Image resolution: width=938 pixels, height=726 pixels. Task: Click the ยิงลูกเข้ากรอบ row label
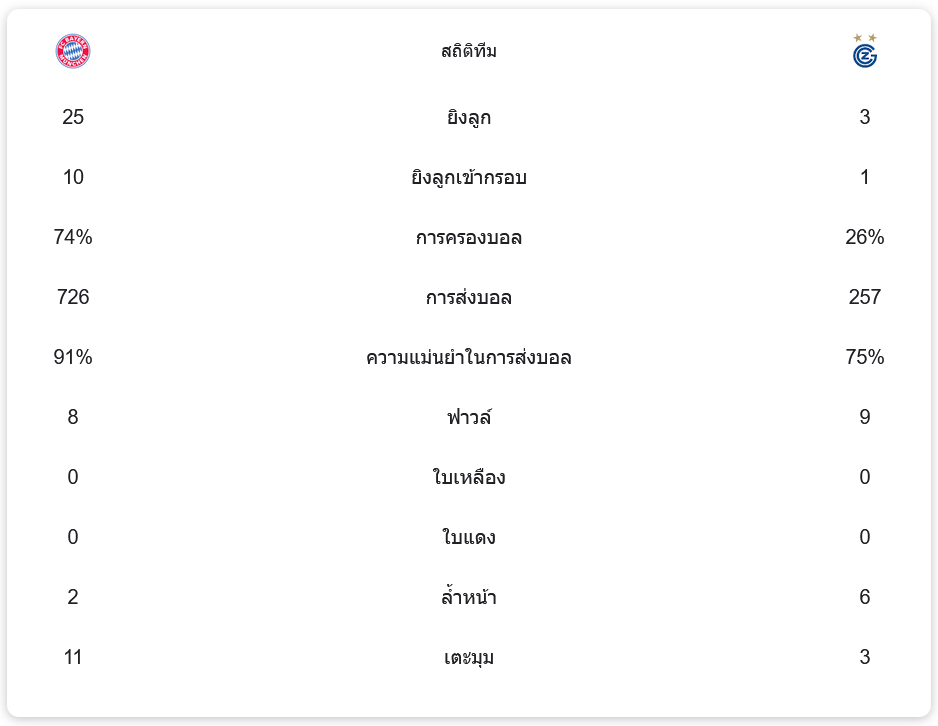click(x=469, y=178)
